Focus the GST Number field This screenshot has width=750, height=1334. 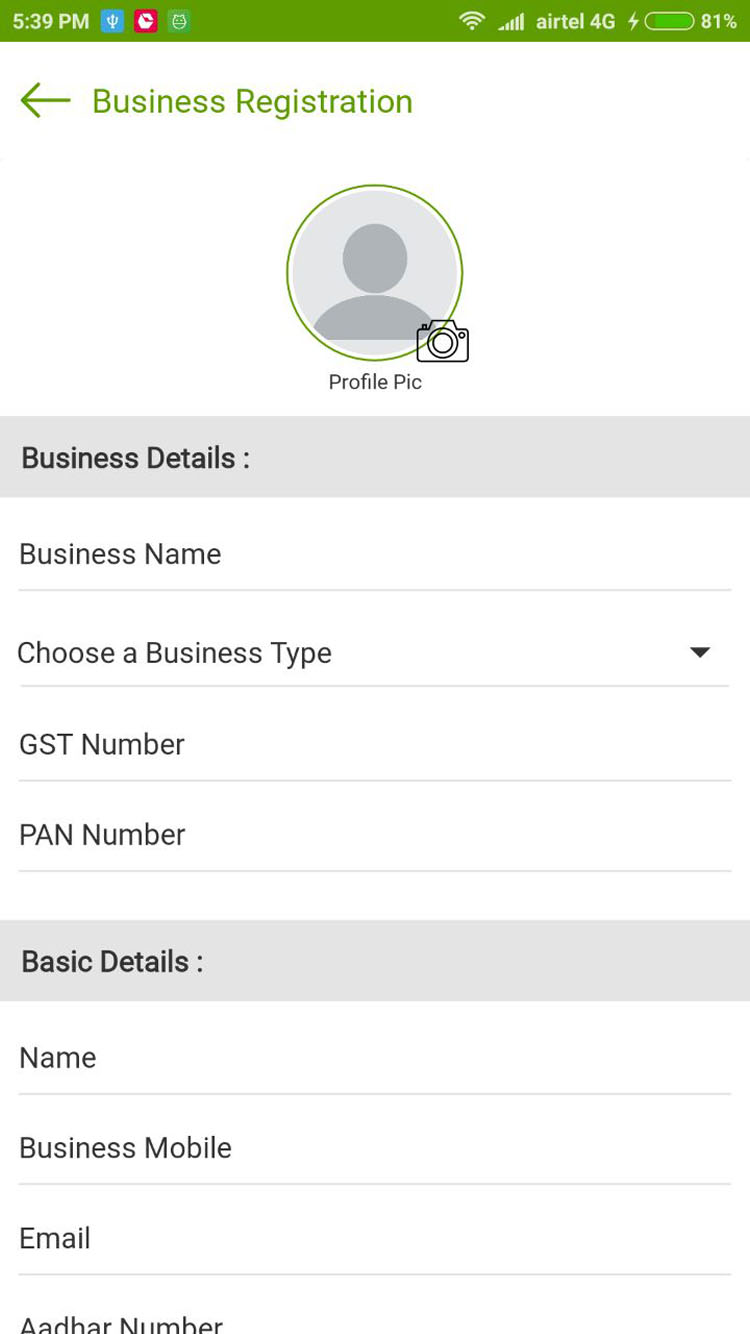point(374,744)
